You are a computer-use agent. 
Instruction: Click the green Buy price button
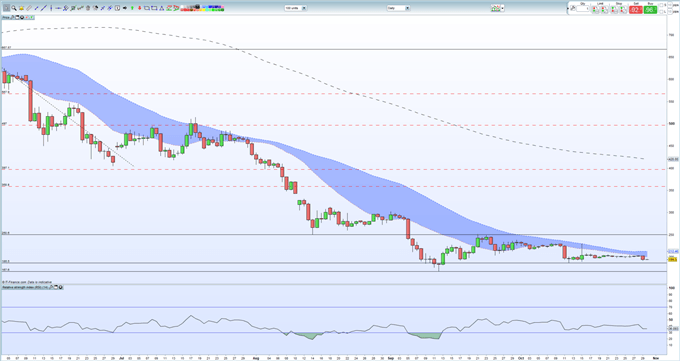pyautogui.click(x=650, y=10)
